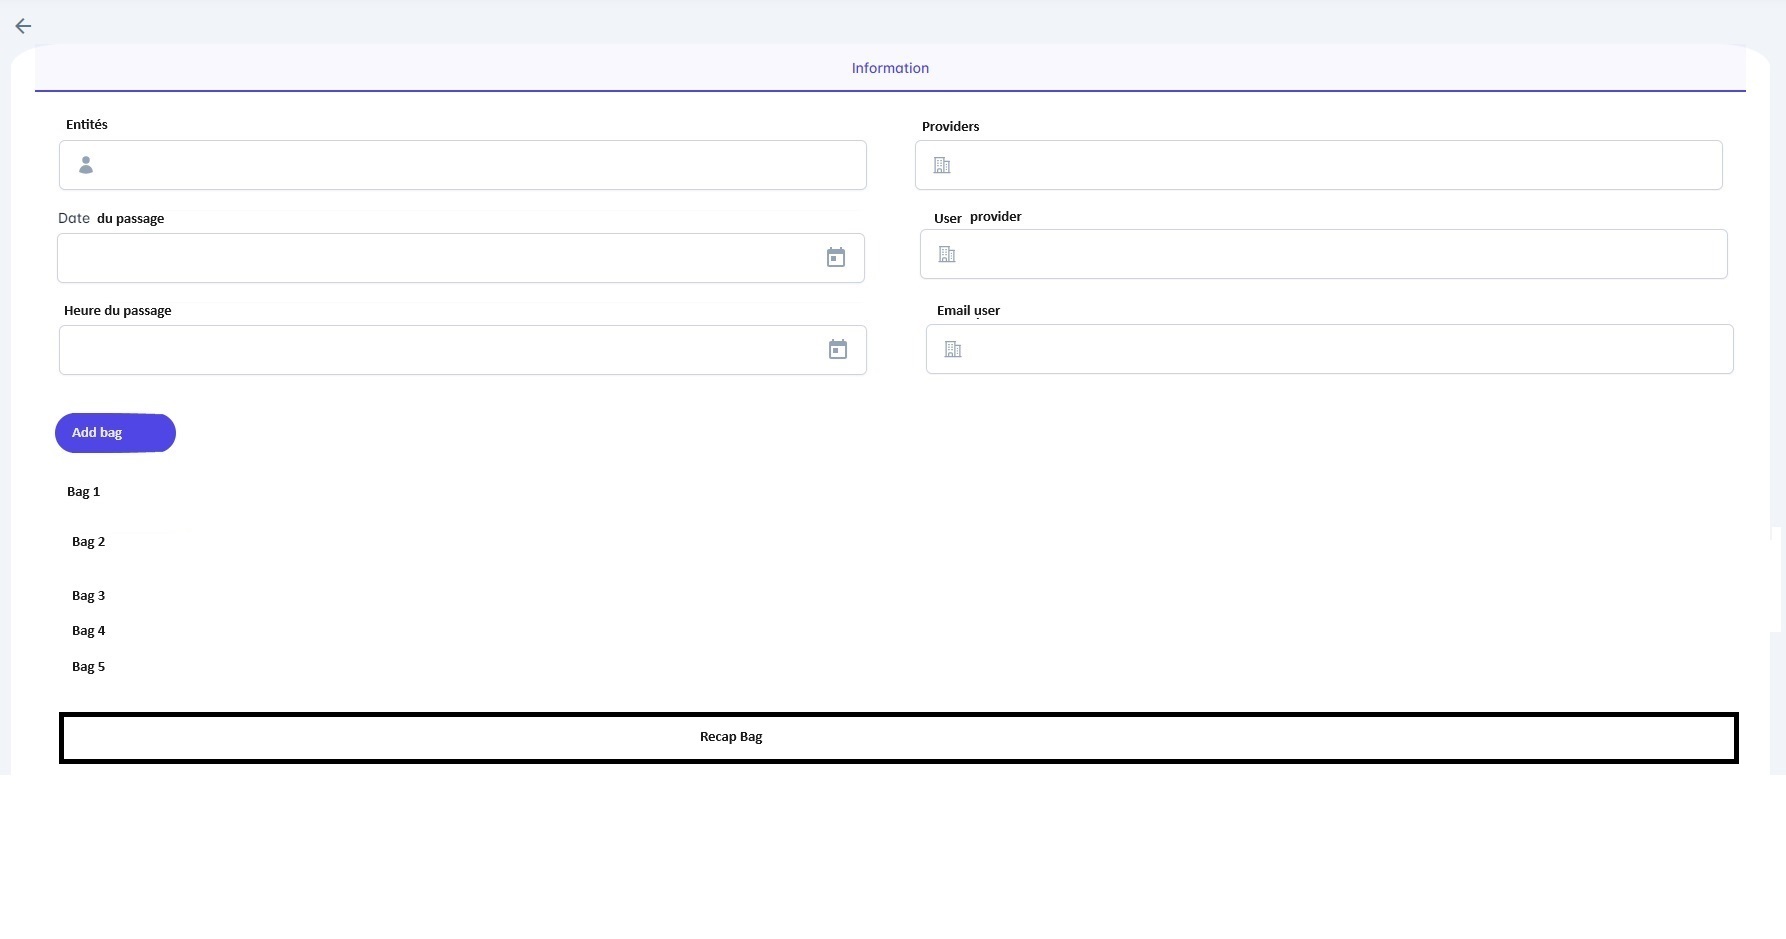
Task: Click the person icon in Entités field
Action: (86, 165)
